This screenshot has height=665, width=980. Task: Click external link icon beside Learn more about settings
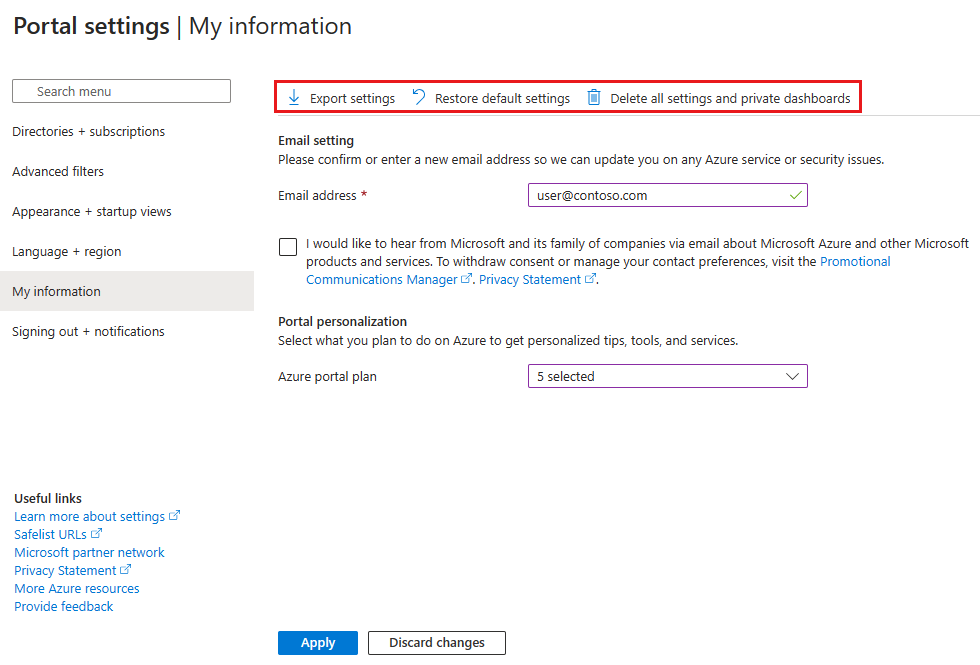(x=174, y=516)
